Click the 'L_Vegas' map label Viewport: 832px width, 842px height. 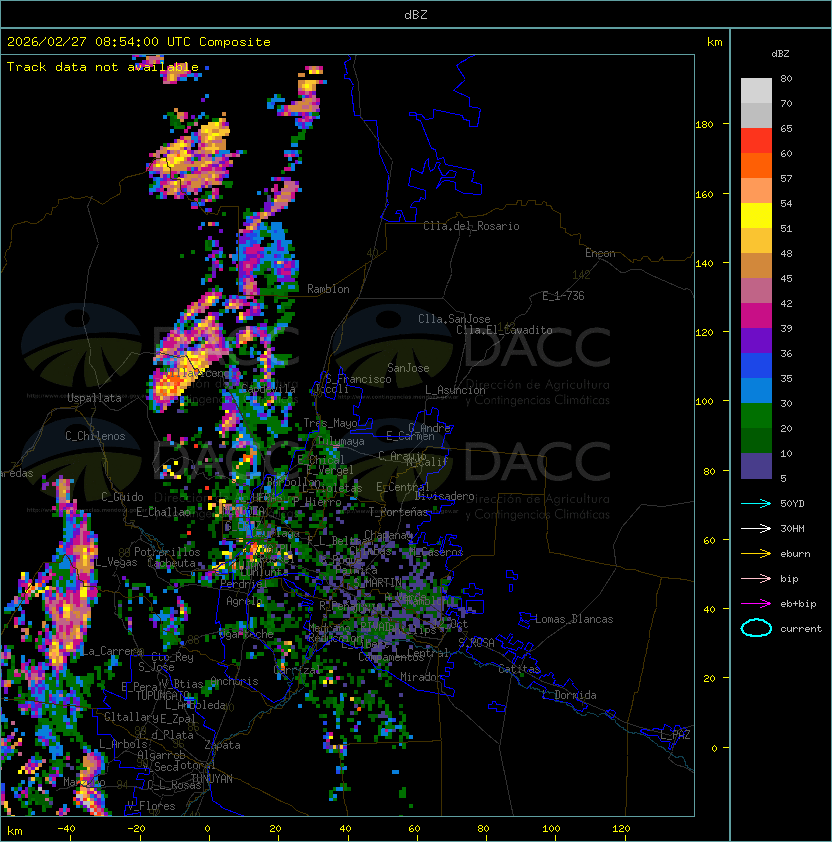click(x=116, y=562)
